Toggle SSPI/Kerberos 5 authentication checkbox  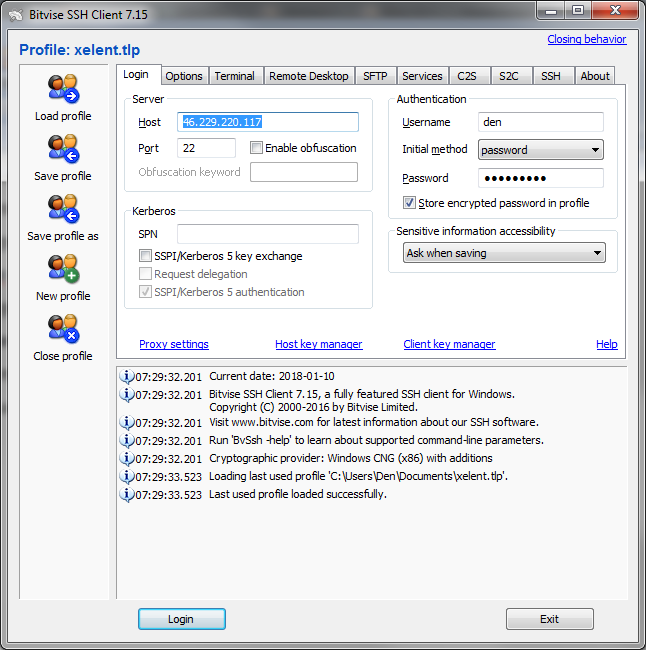(145, 292)
